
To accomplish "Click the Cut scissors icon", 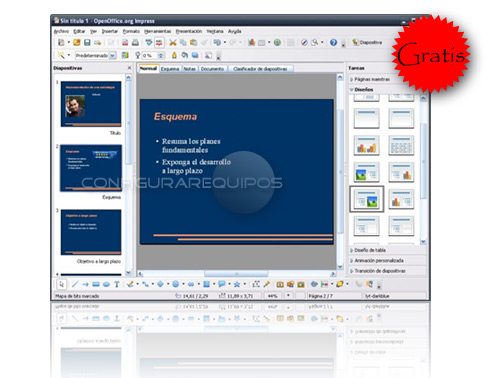I will [173, 43].
